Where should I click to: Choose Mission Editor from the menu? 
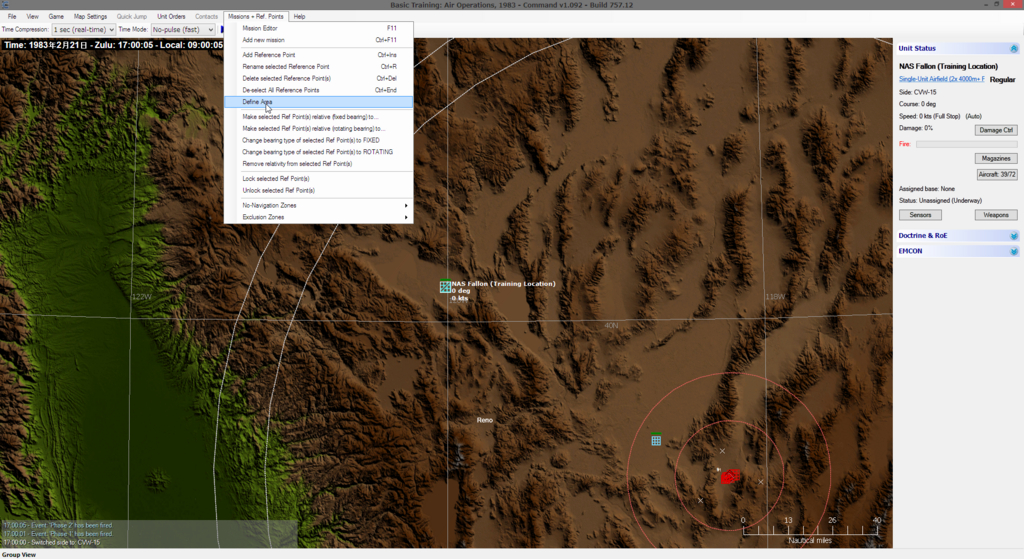point(319,28)
